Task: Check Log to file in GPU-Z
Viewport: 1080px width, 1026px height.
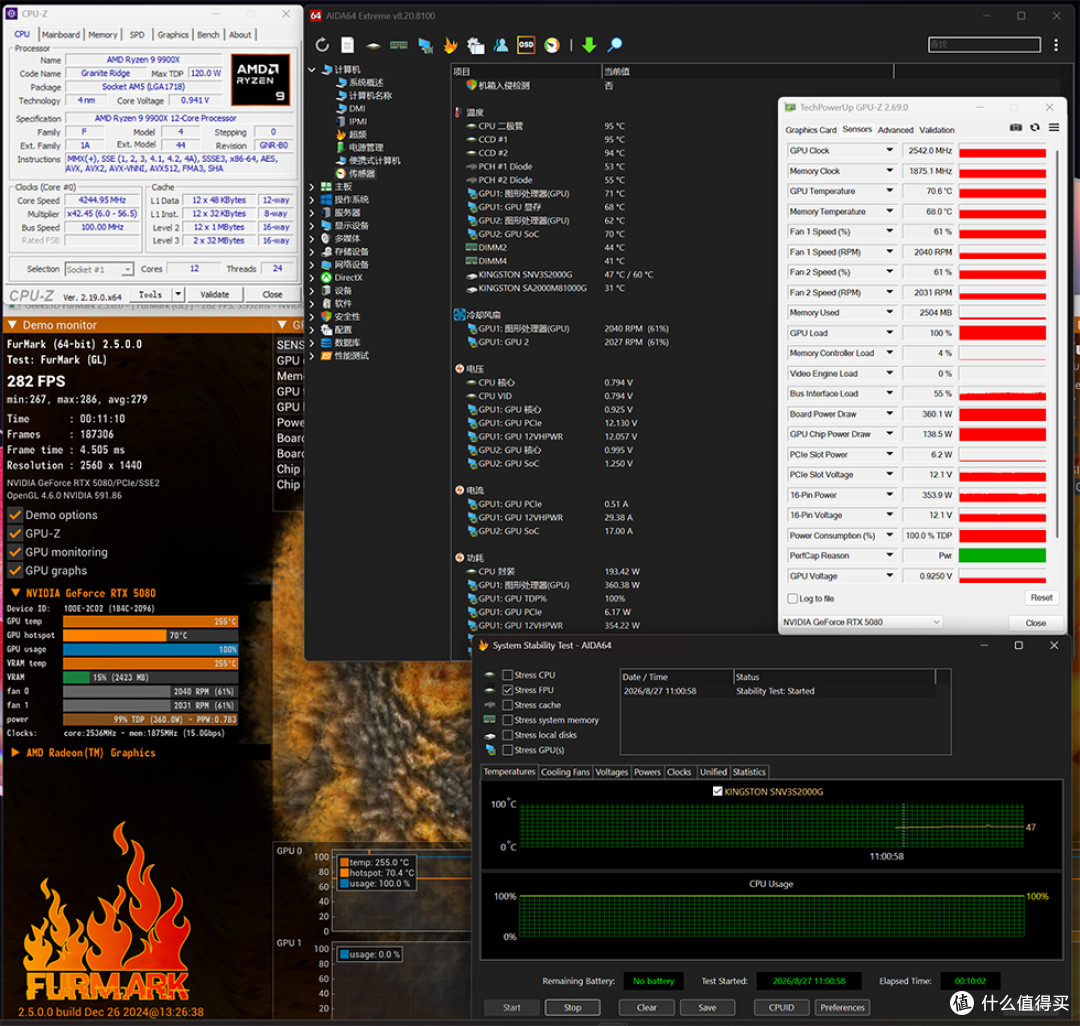Action: click(x=793, y=598)
